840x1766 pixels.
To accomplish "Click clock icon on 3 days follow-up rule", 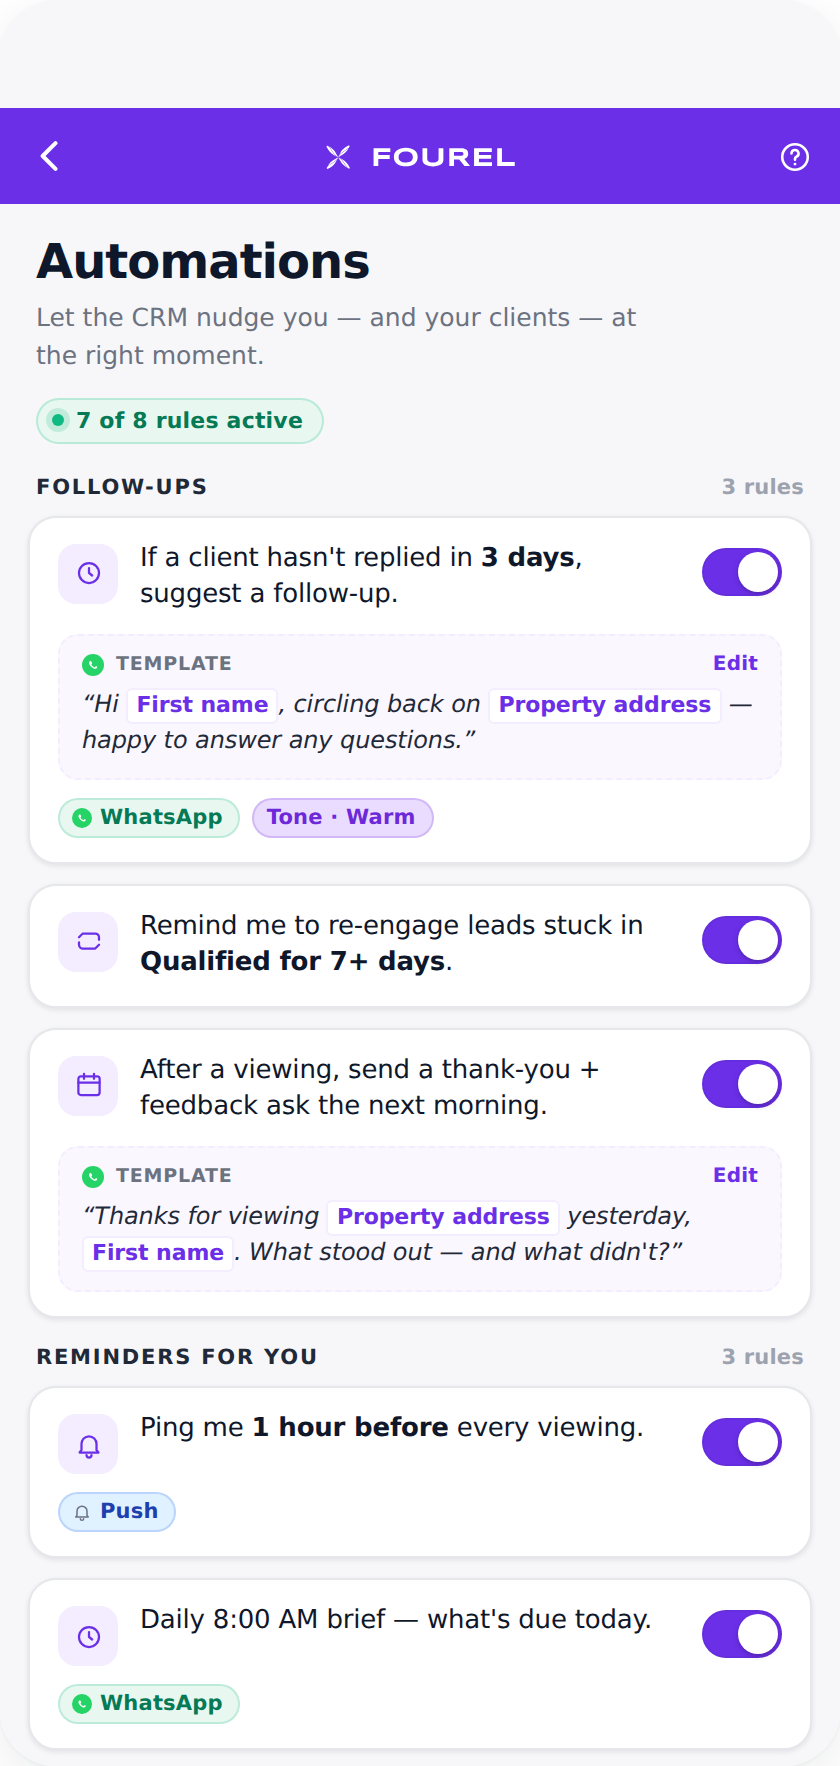I will click(x=89, y=573).
